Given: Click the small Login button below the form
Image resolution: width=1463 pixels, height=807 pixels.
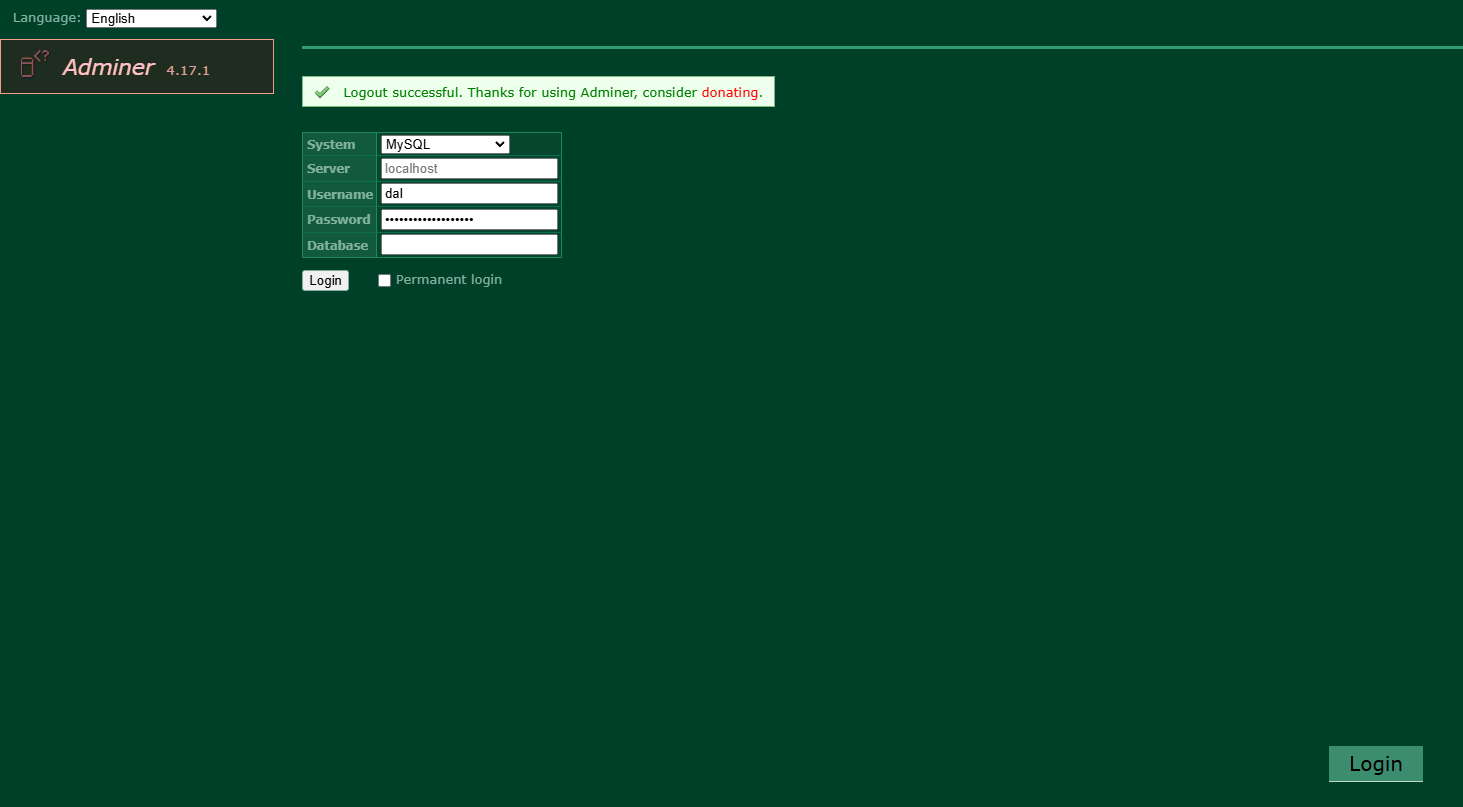Looking at the screenshot, I should (x=325, y=281).
